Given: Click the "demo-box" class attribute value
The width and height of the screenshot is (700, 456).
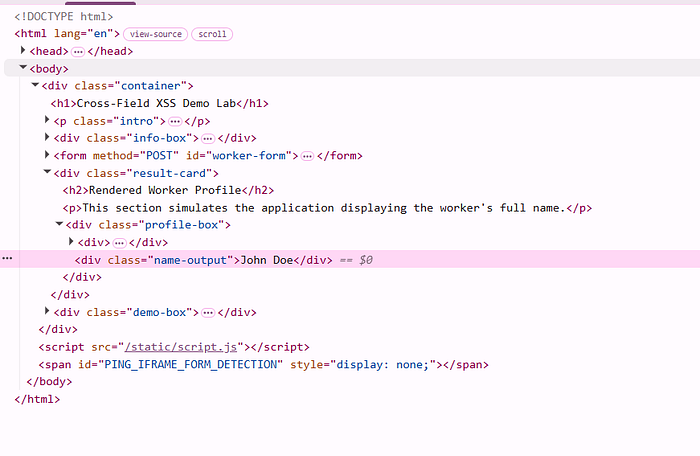Looking at the screenshot, I should (x=159, y=312).
